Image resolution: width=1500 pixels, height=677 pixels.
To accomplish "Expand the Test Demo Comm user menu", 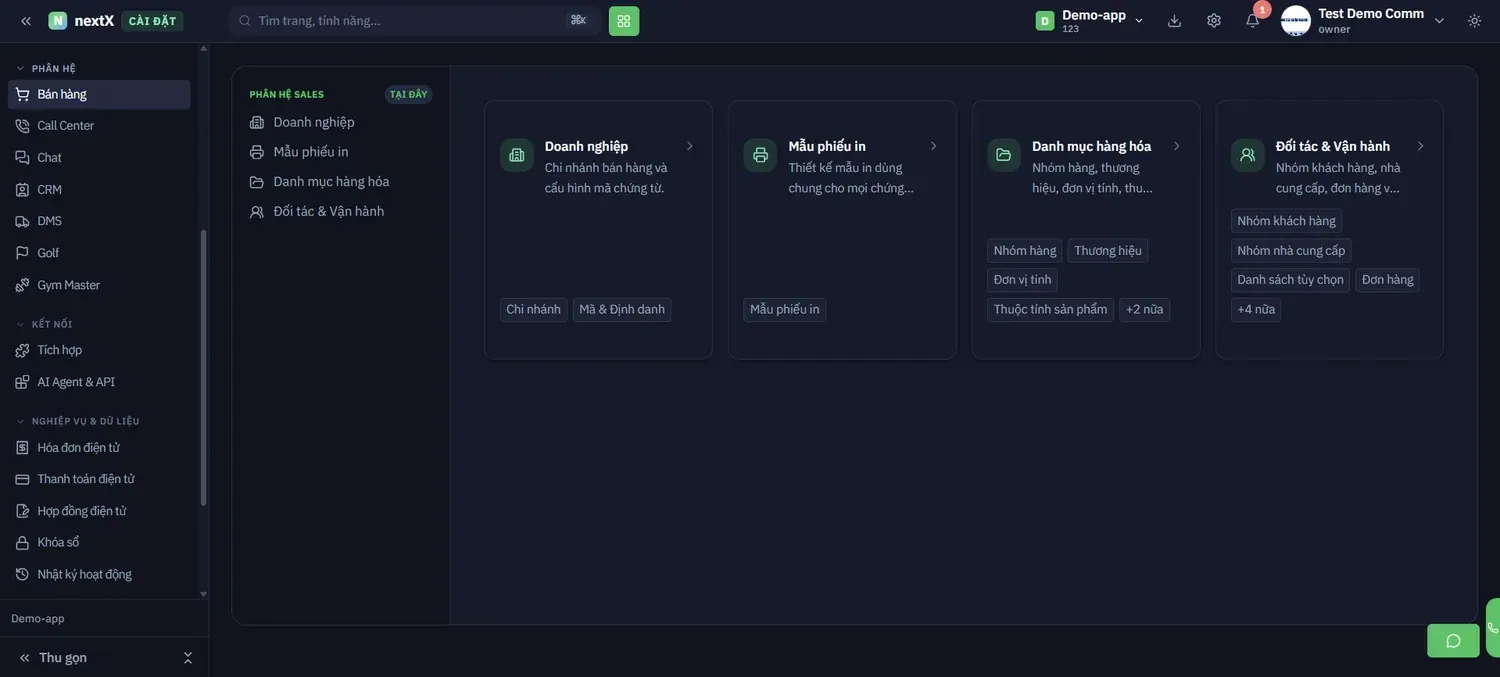I will tap(1364, 21).
